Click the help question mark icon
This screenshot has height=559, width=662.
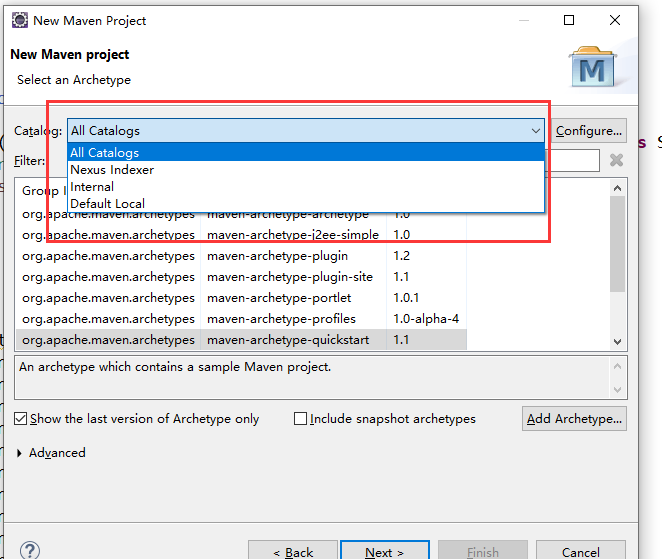[30, 551]
